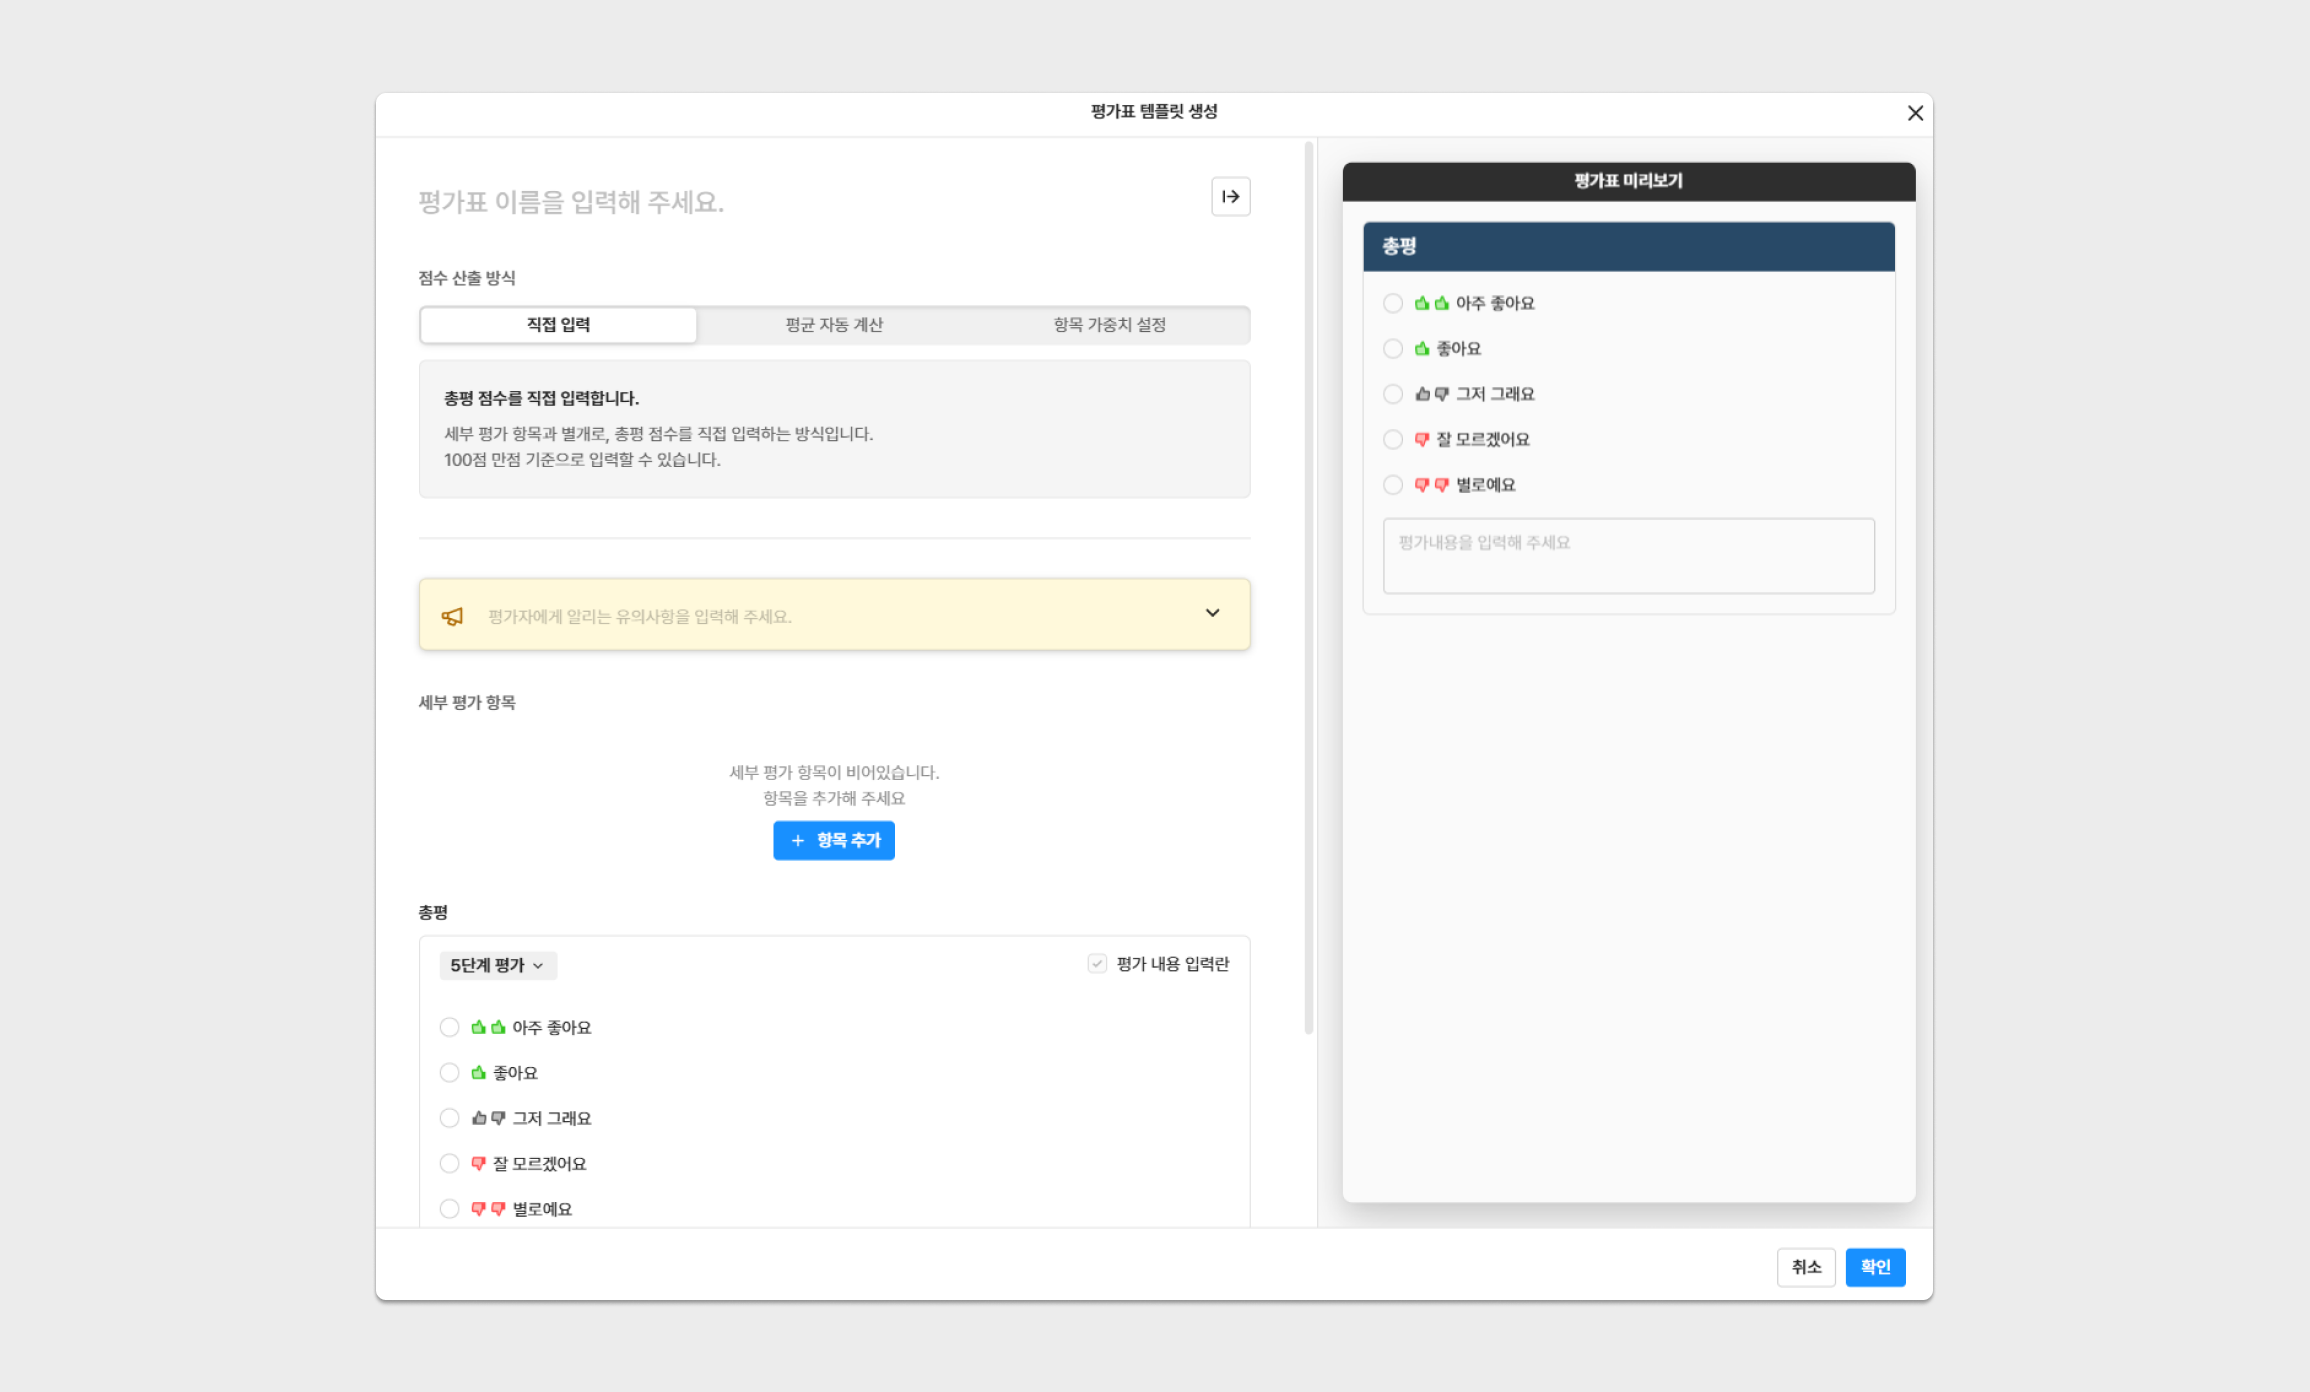This screenshot has width=2310, height=1392.
Task: Switch to 항목 가중치 설정 tab
Action: point(1109,325)
